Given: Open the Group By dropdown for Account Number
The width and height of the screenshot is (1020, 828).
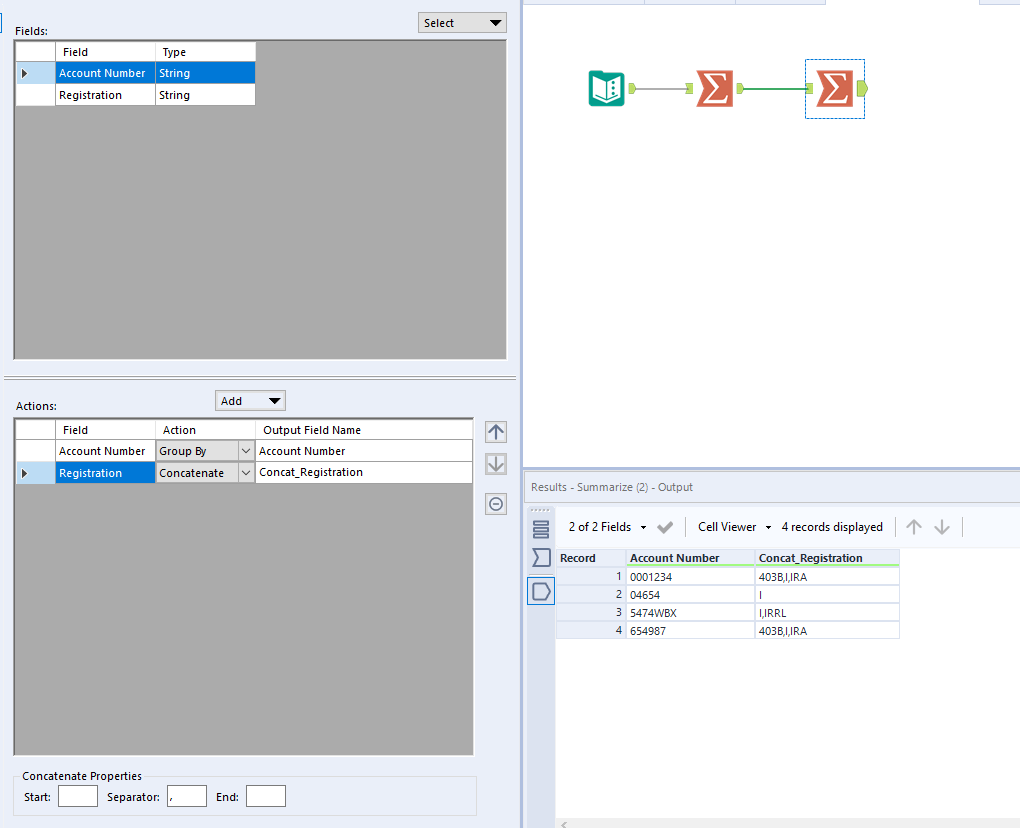Looking at the screenshot, I should tap(243, 450).
